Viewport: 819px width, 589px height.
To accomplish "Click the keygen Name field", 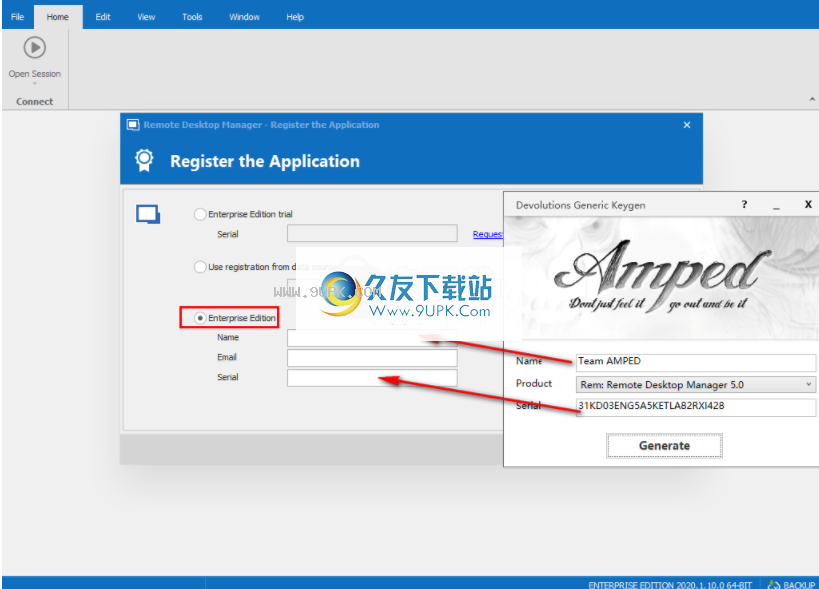I will click(696, 361).
